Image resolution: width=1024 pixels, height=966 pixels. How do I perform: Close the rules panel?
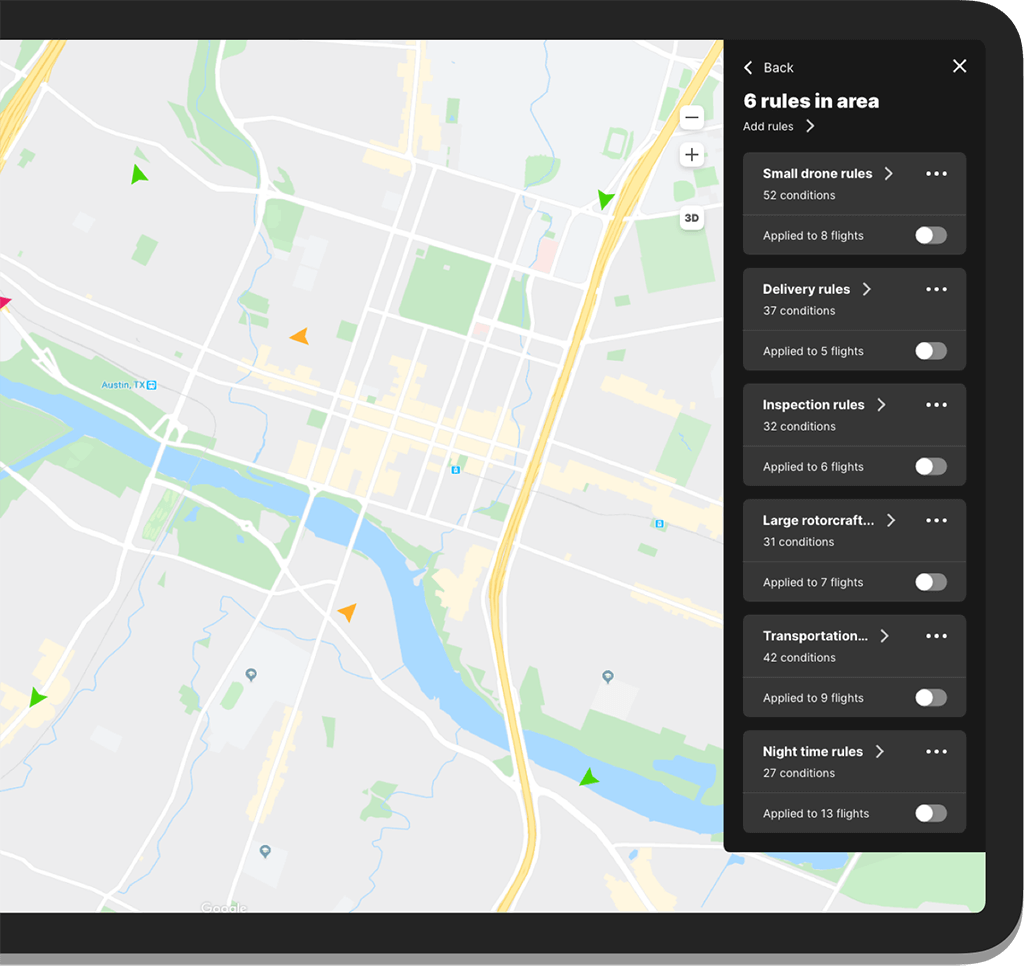click(x=959, y=66)
